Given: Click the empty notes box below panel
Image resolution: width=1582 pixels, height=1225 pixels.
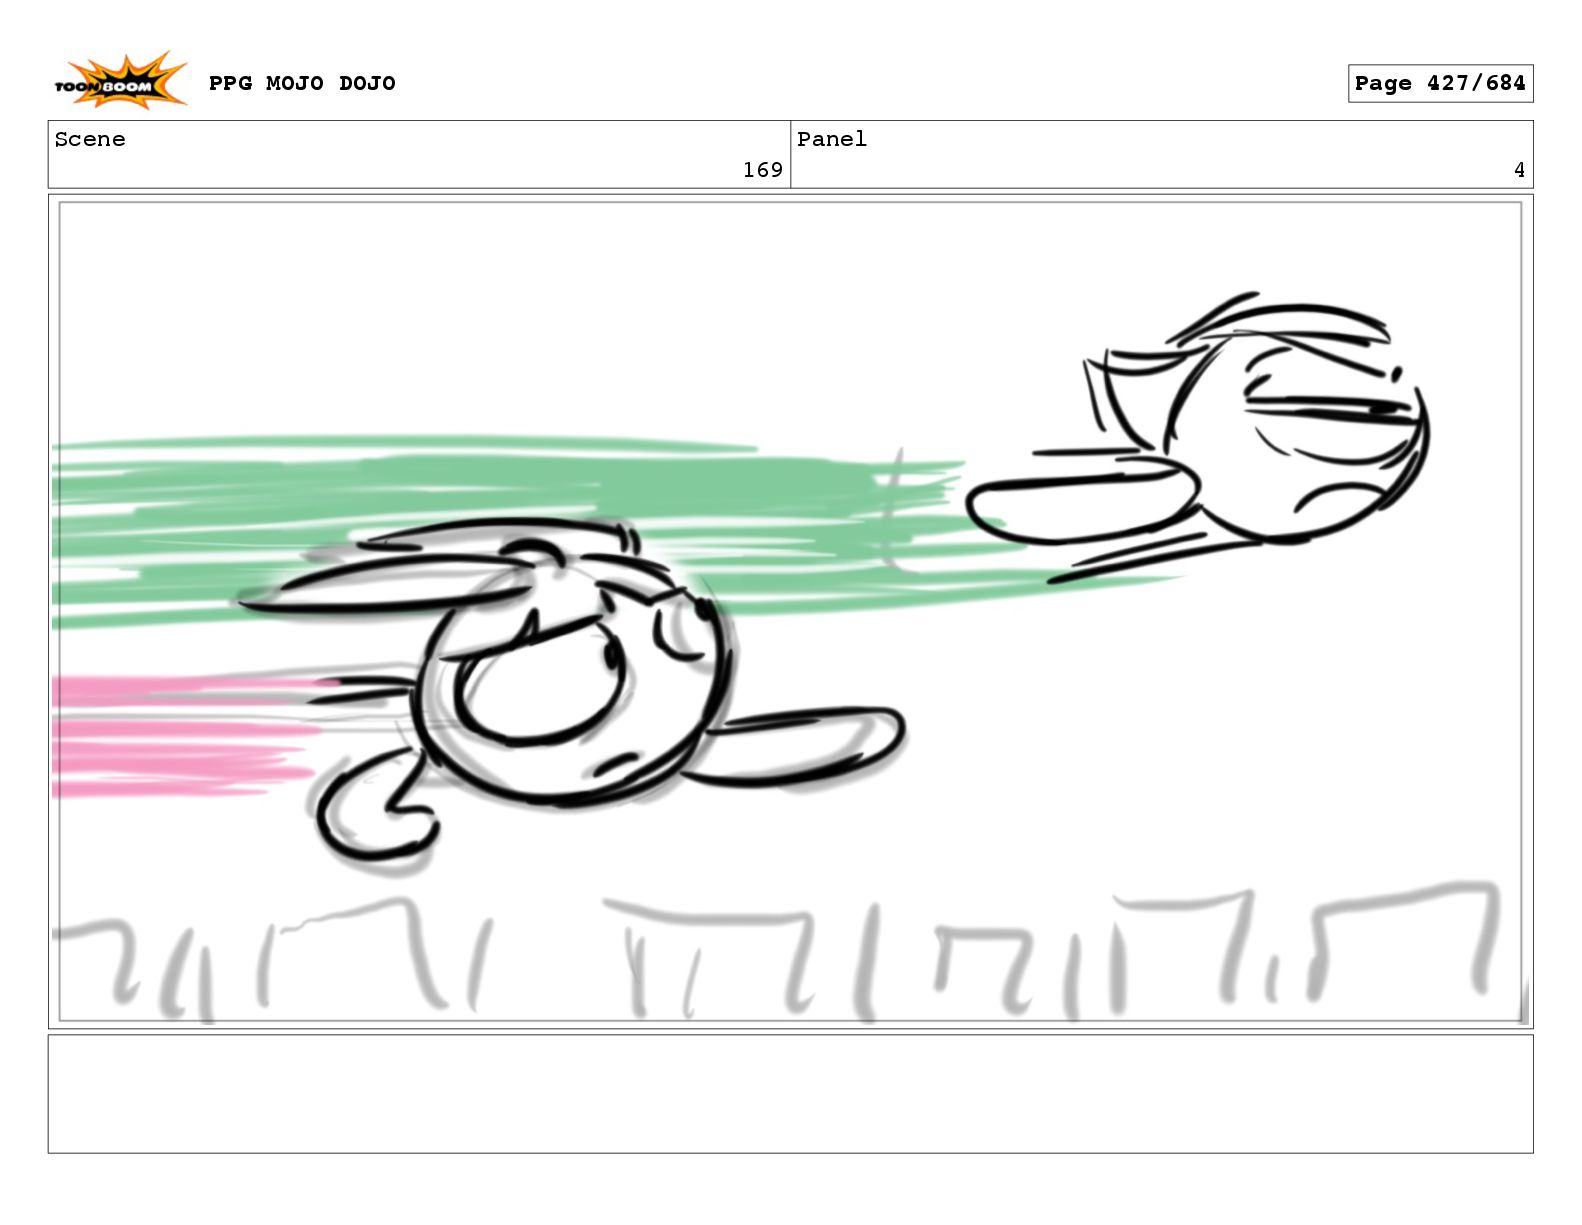Looking at the screenshot, I should (790, 1094).
